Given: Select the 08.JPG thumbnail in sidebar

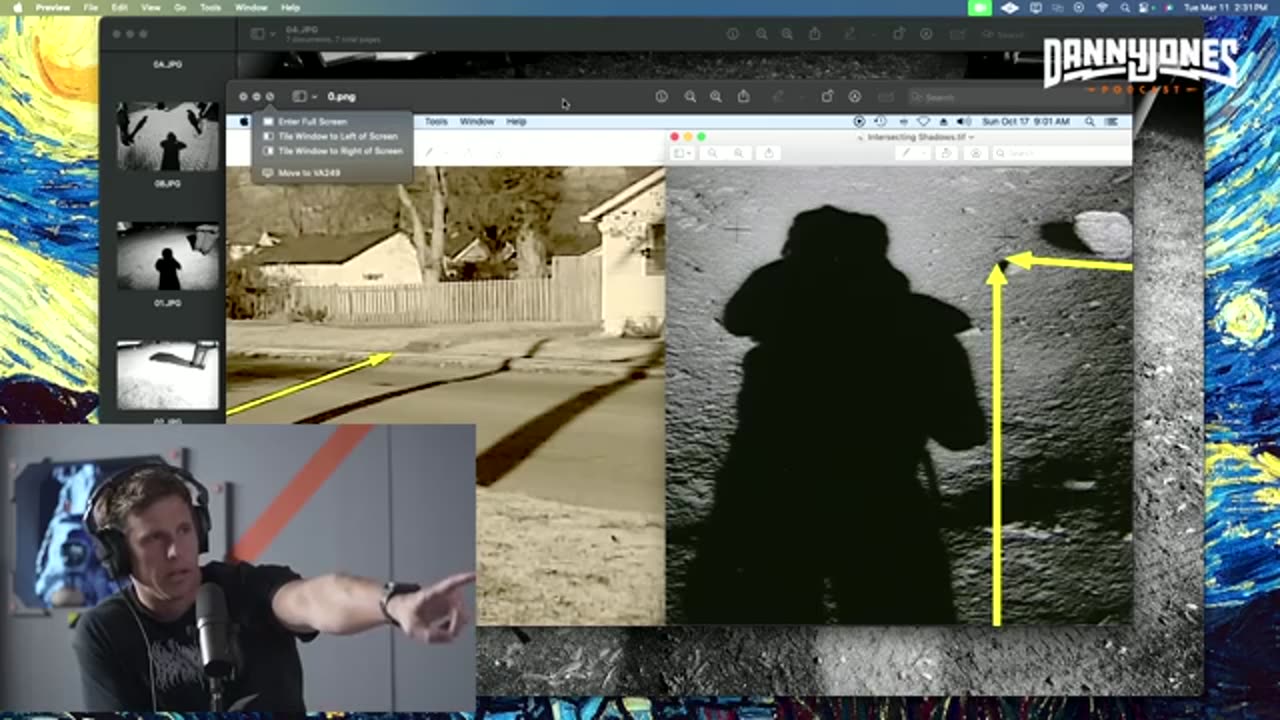Looking at the screenshot, I should pos(167,135).
